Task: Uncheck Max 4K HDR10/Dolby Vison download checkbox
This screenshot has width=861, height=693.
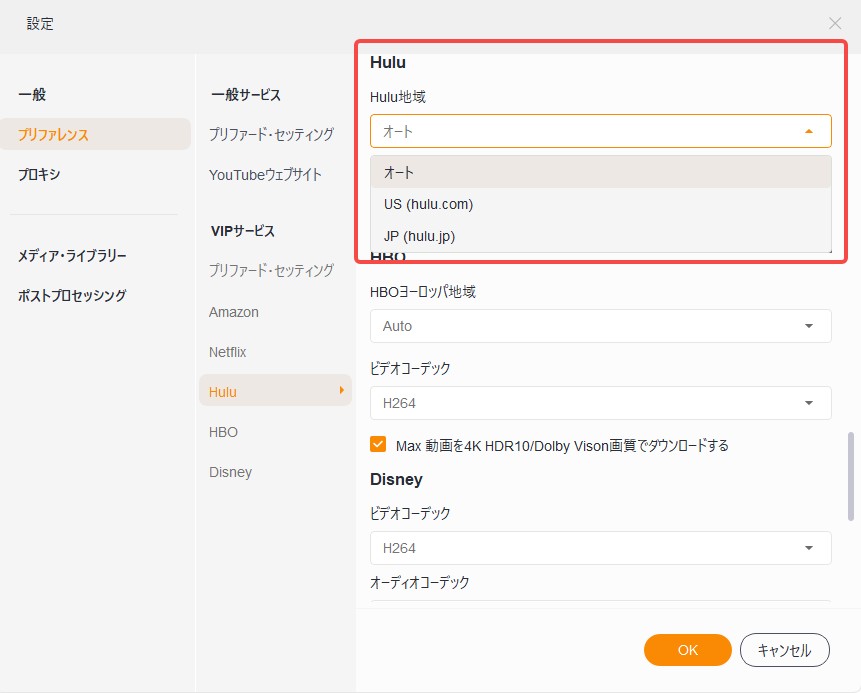Action: tap(378, 444)
